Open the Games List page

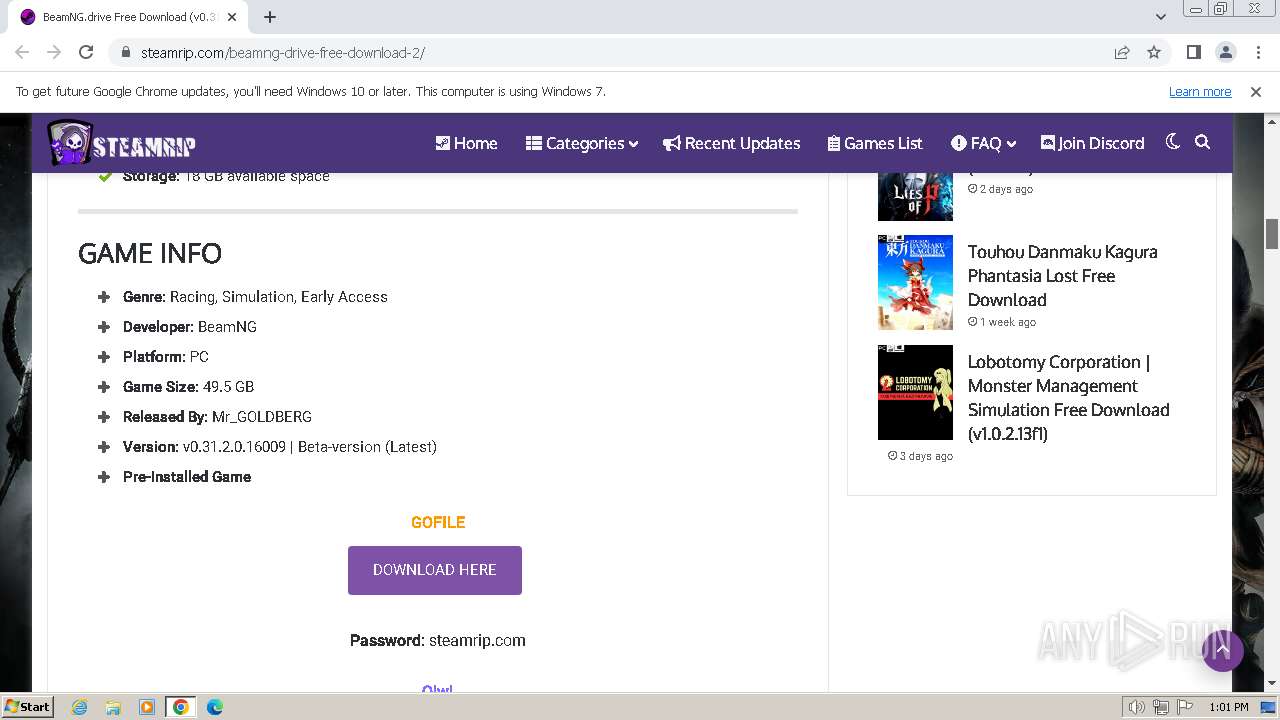pyautogui.click(x=875, y=143)
